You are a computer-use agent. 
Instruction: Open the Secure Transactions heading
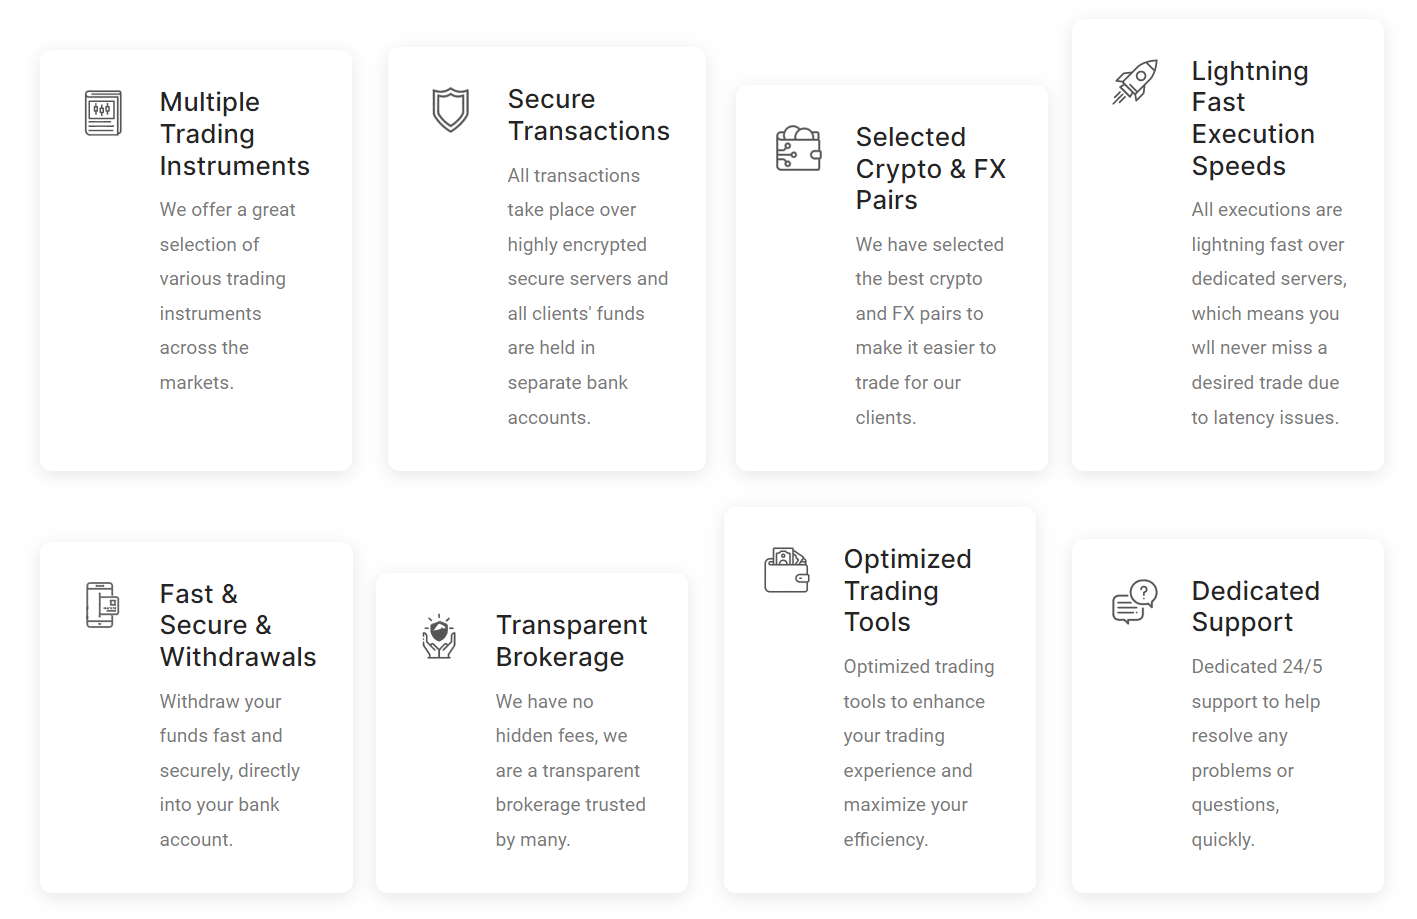click(589, 115)
